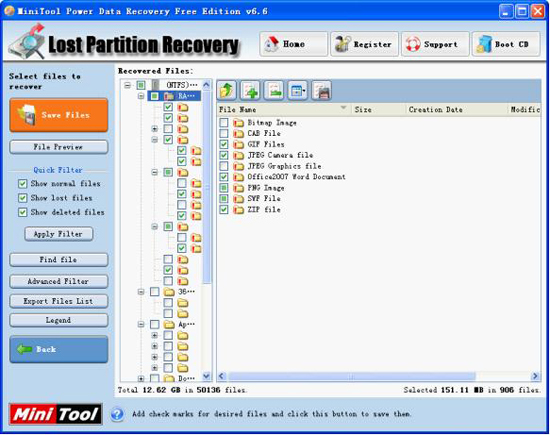550x435 pixels.
Task: Click the green arrow on the Back button
Action: tap(24, 349)
